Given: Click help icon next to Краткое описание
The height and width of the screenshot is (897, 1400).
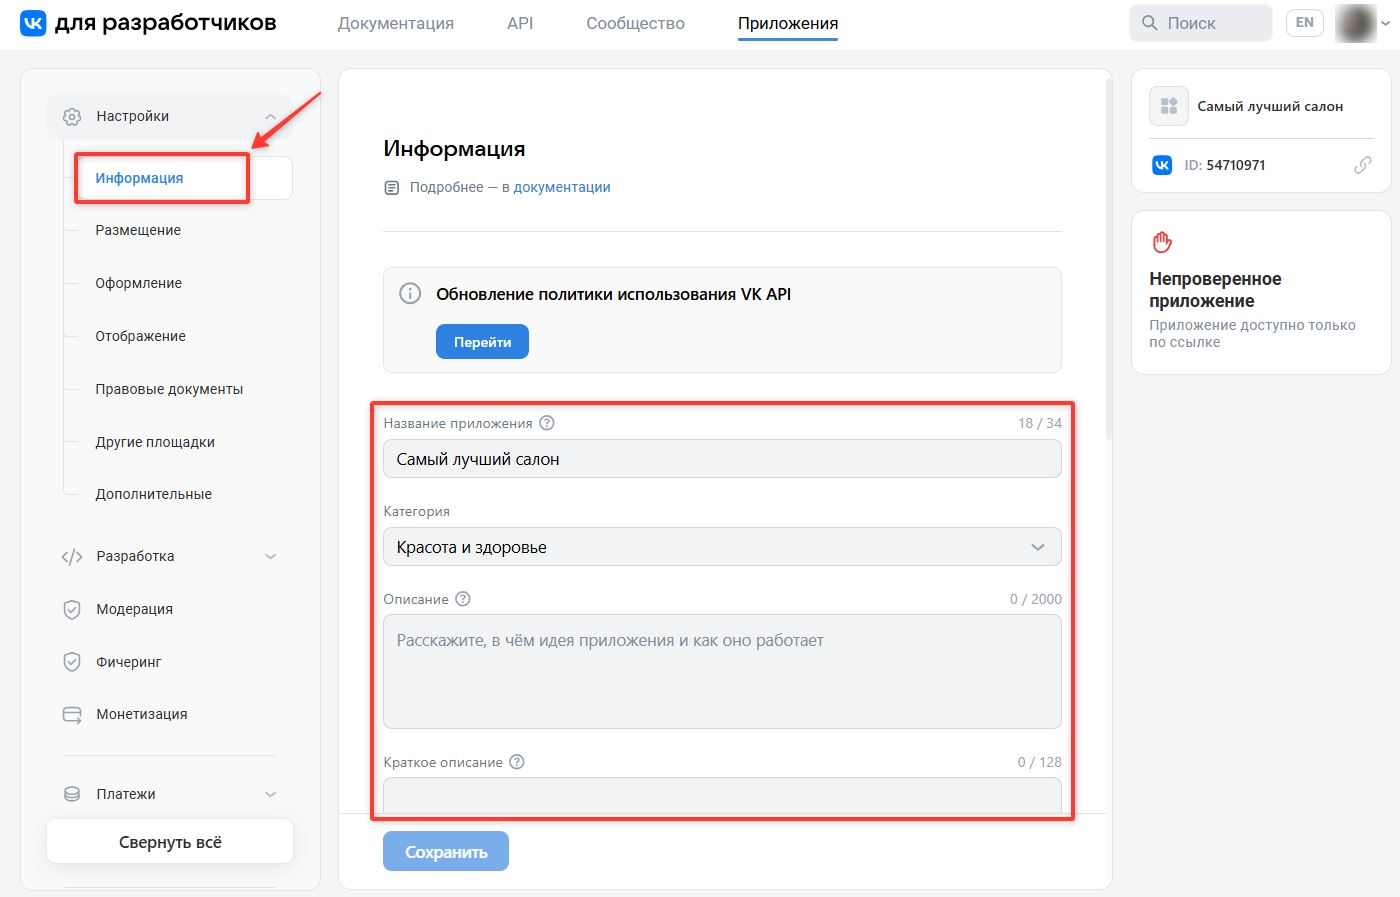Looking at the screenshot, I should tap(517, 762).
